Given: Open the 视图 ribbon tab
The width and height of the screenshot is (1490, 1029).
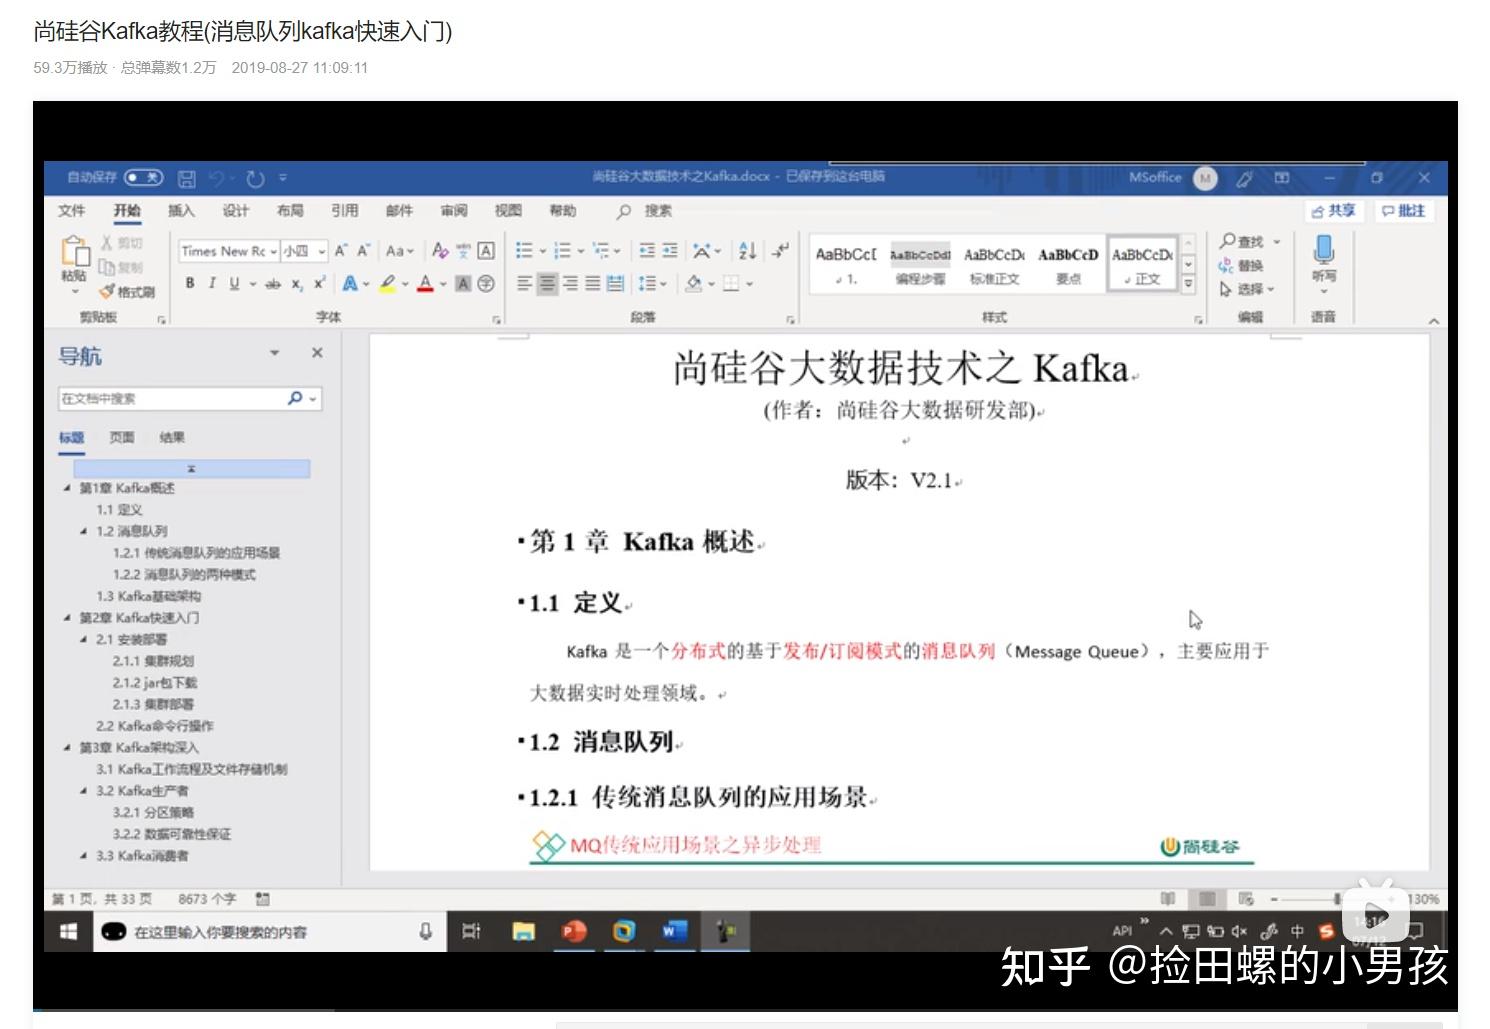Looking at the screenshot, I should 507,211.
